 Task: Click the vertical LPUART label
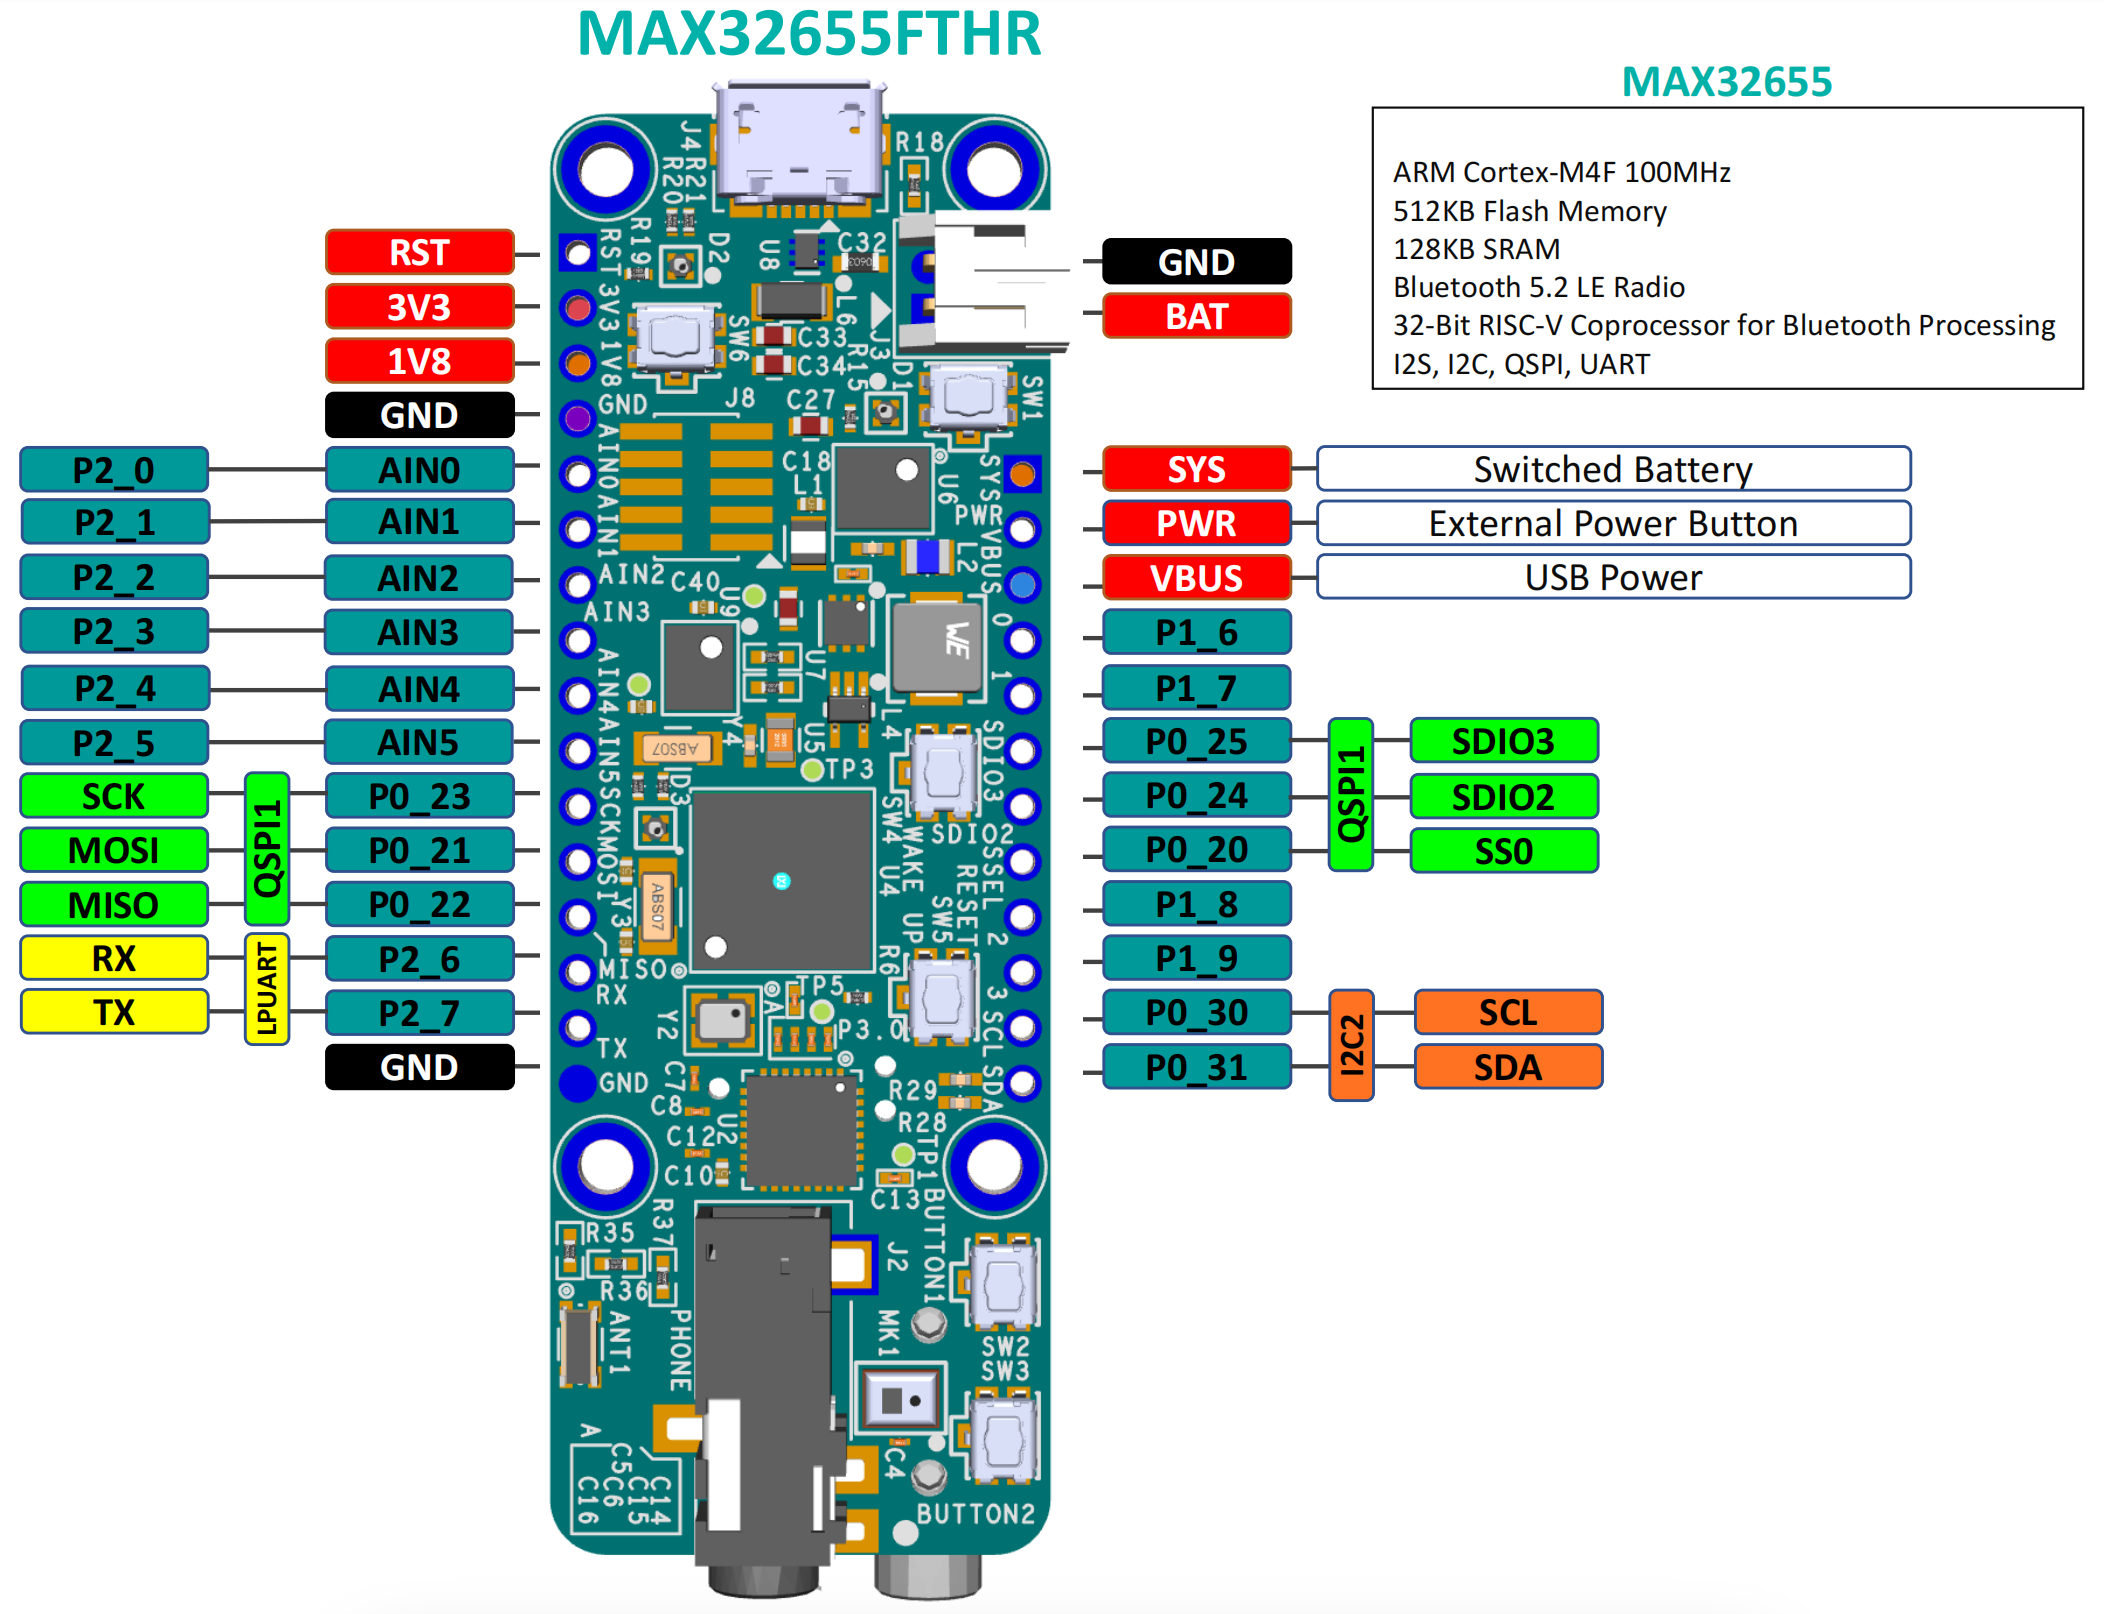tap(267, 989)
